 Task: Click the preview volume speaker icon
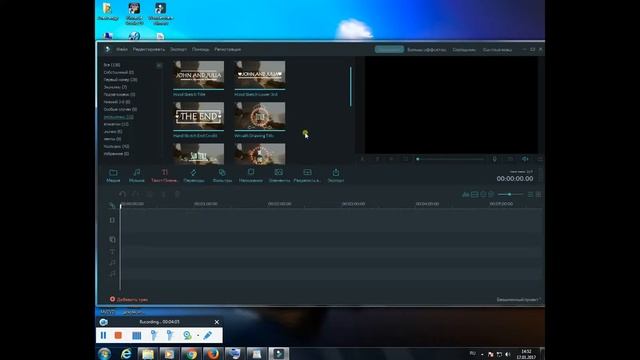coord(525,159)
